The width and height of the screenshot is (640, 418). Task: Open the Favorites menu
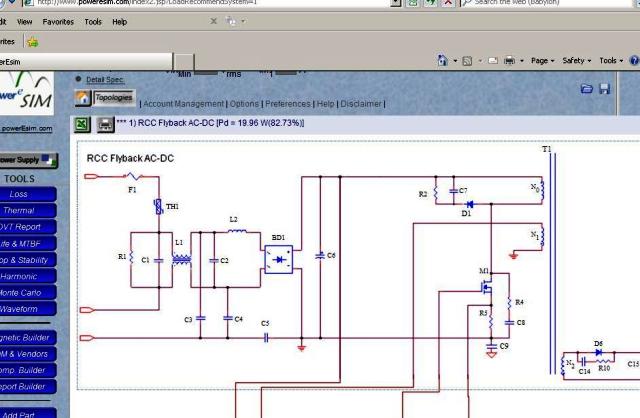pyautogui.click(x=58, y=22)
